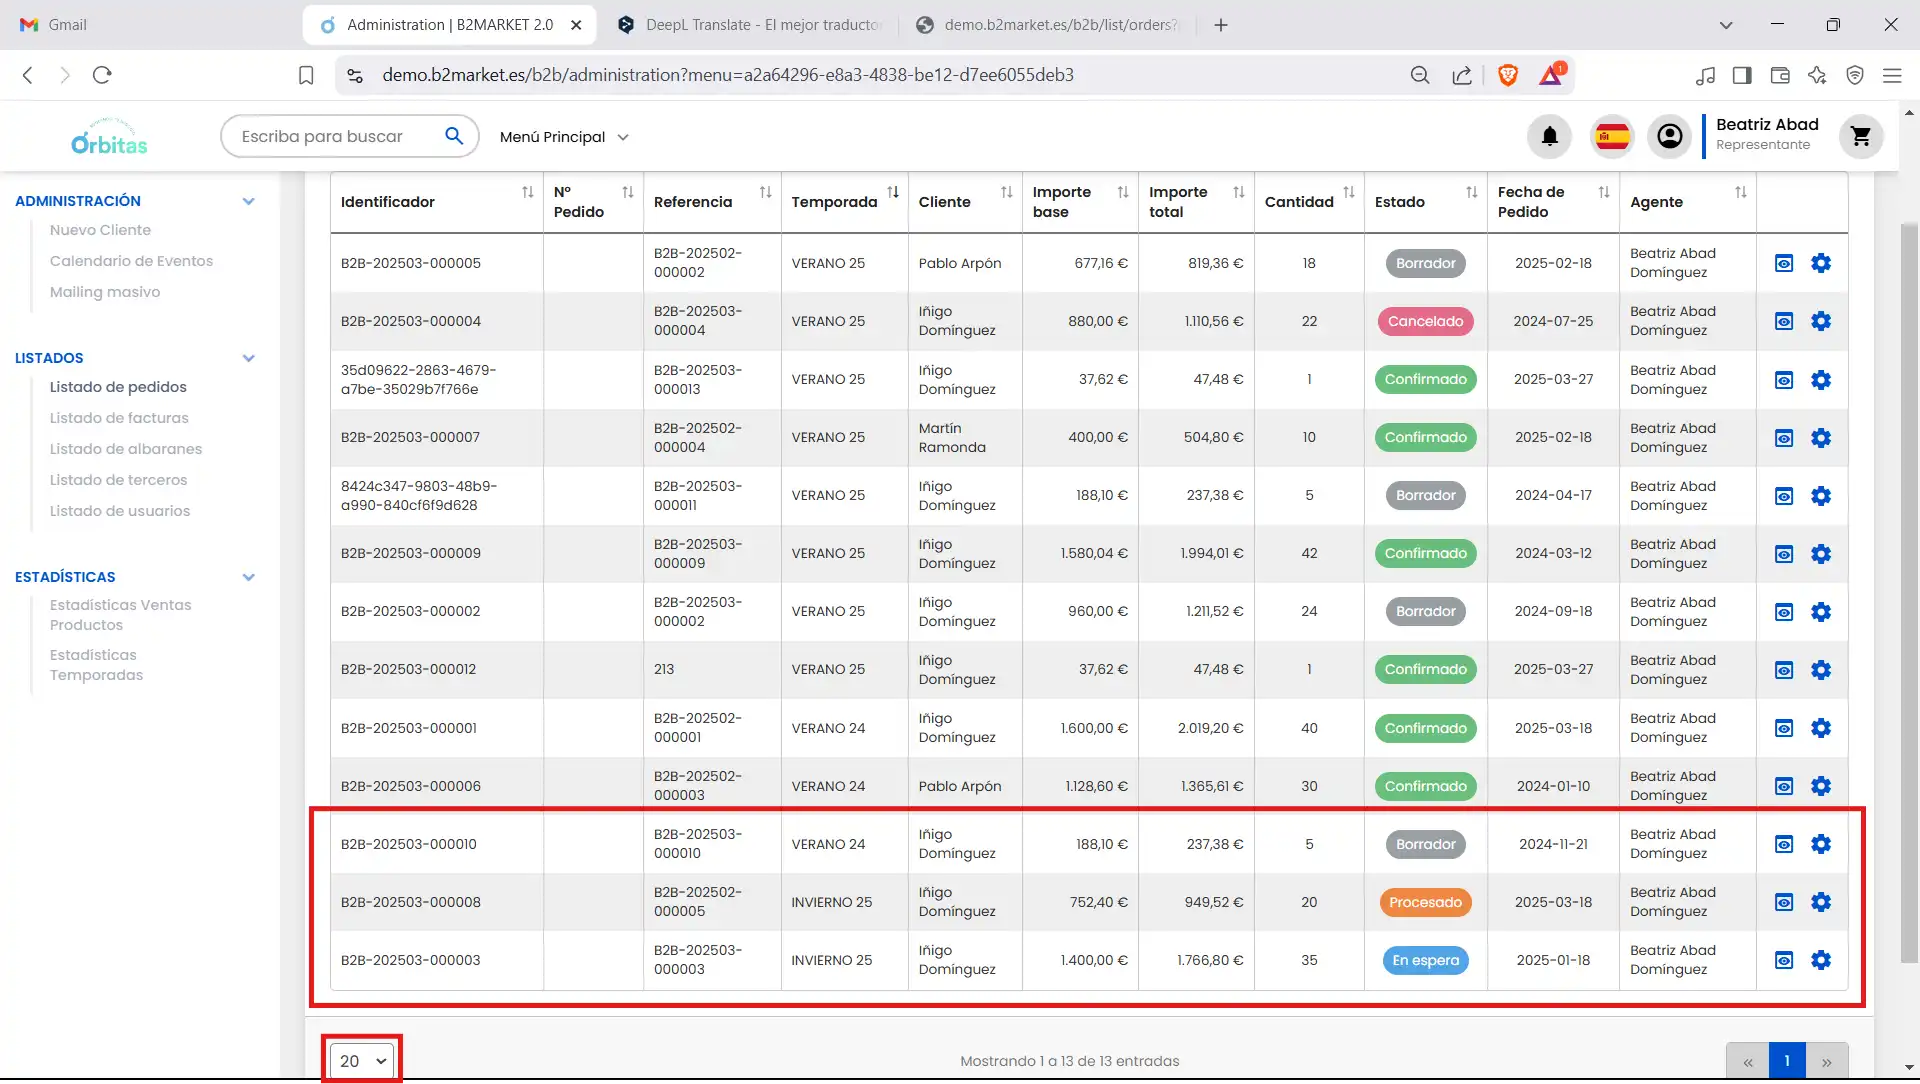The width and height of the screenshot is (1920, 1084).
Task: Open settings gear for order B2B-202503-000003
Action: point(1821,960)
